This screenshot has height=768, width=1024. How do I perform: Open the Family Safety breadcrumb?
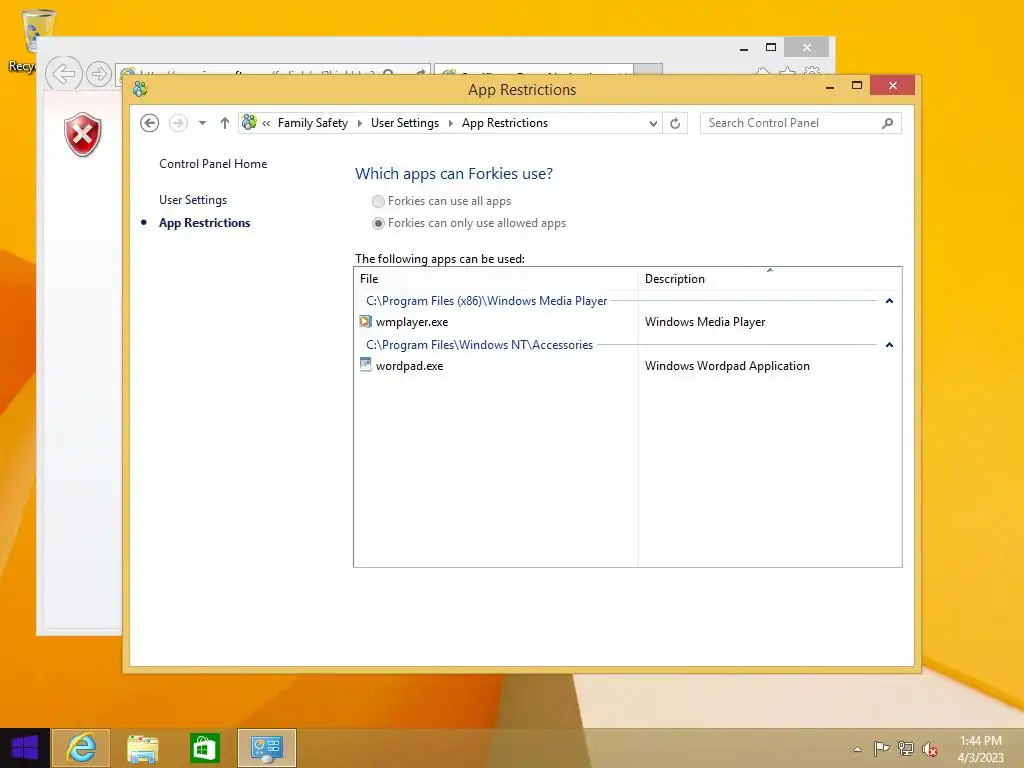313,123
